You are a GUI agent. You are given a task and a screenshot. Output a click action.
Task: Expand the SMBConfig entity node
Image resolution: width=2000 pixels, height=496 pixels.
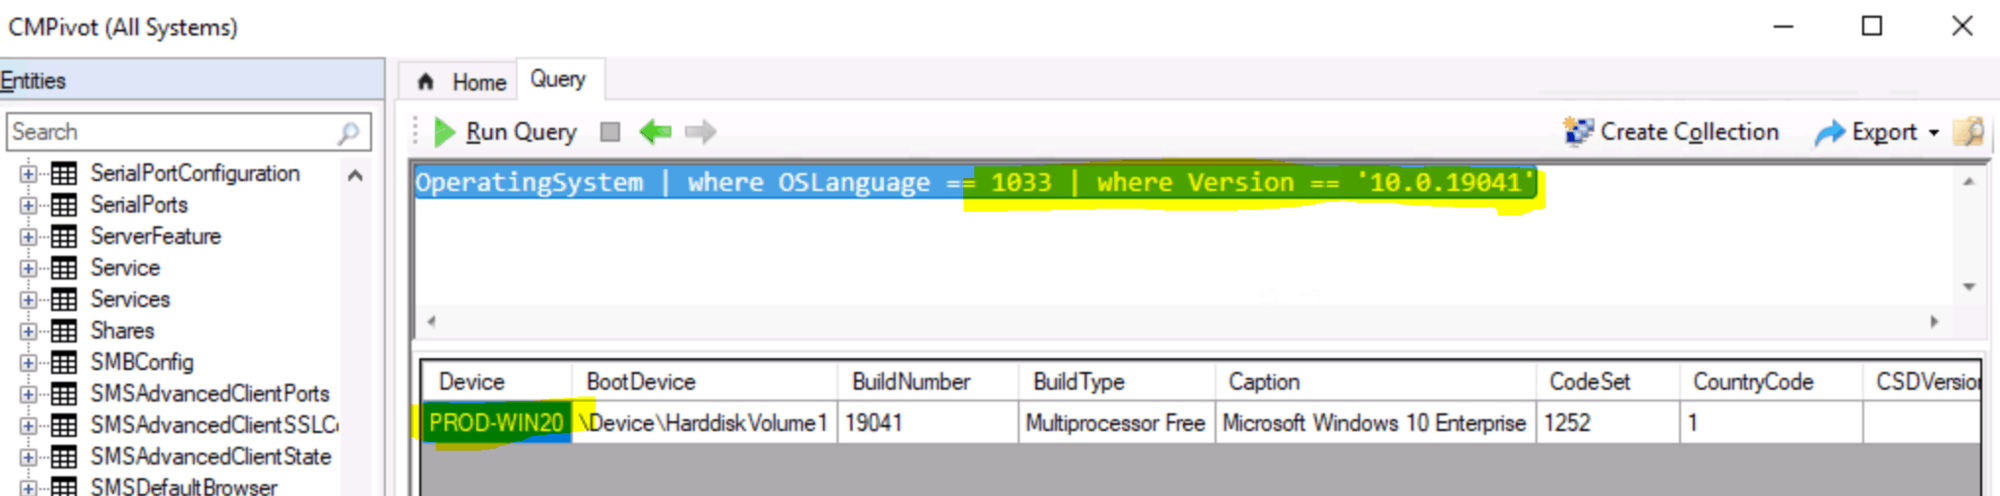click(28, 362)
